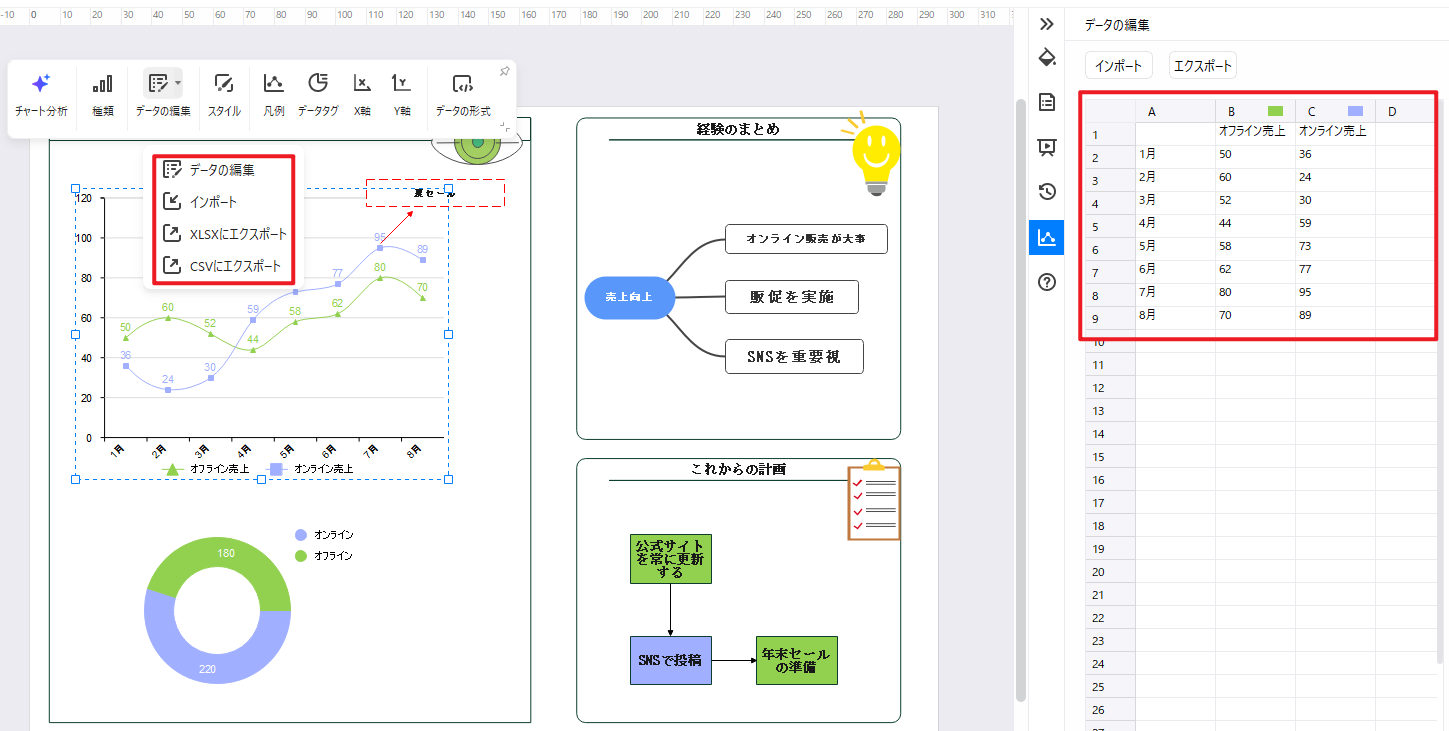The width and height of the screenshot is (1449, 731).
Task: Click blue color swatch in column C
Action: click(x=1355, y=111)
